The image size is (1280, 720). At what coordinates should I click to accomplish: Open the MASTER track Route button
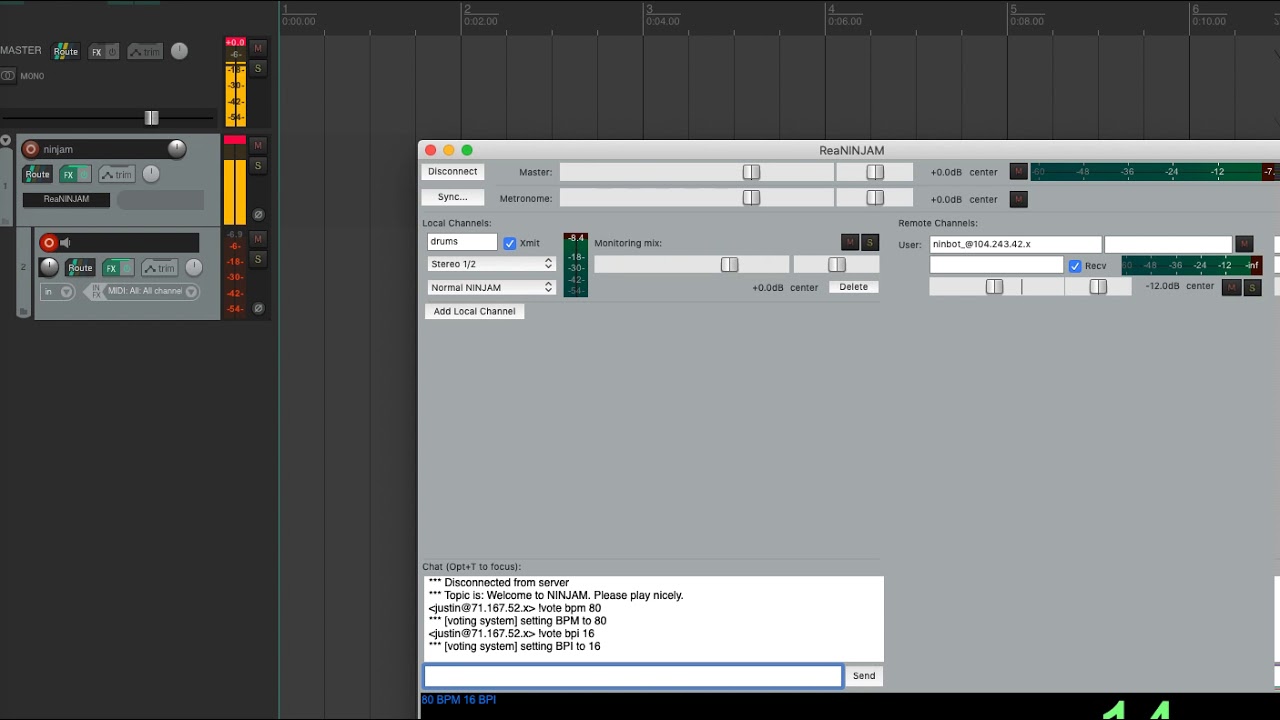[x=66, y=51]
